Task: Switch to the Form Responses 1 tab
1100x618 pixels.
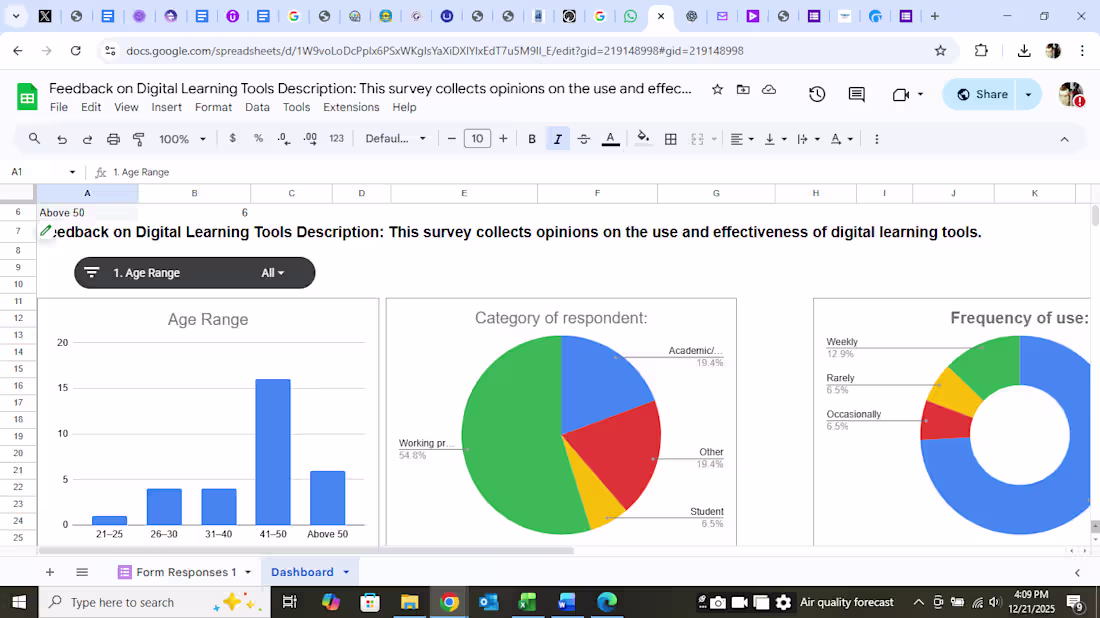Action: 186,571
